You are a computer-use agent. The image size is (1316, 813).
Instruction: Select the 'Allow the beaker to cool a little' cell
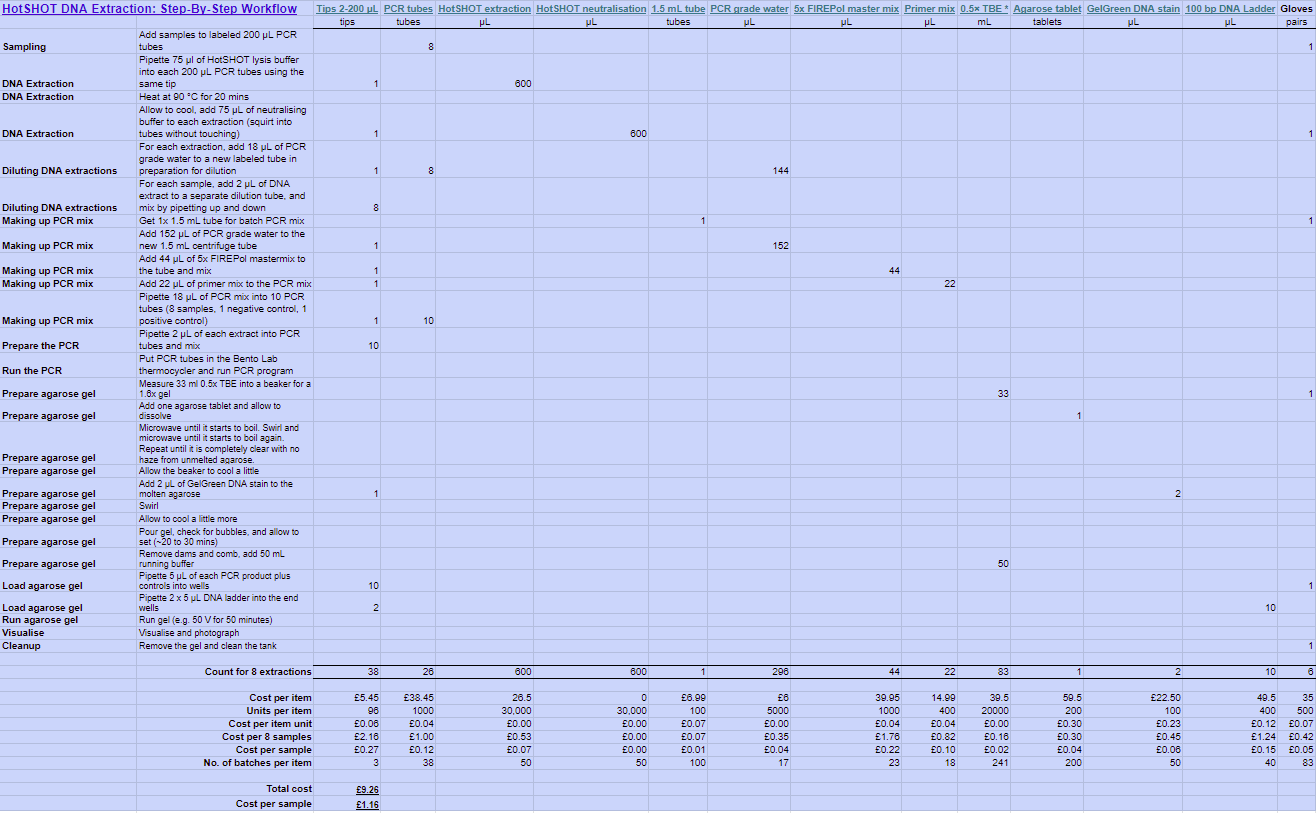point(225,471)
